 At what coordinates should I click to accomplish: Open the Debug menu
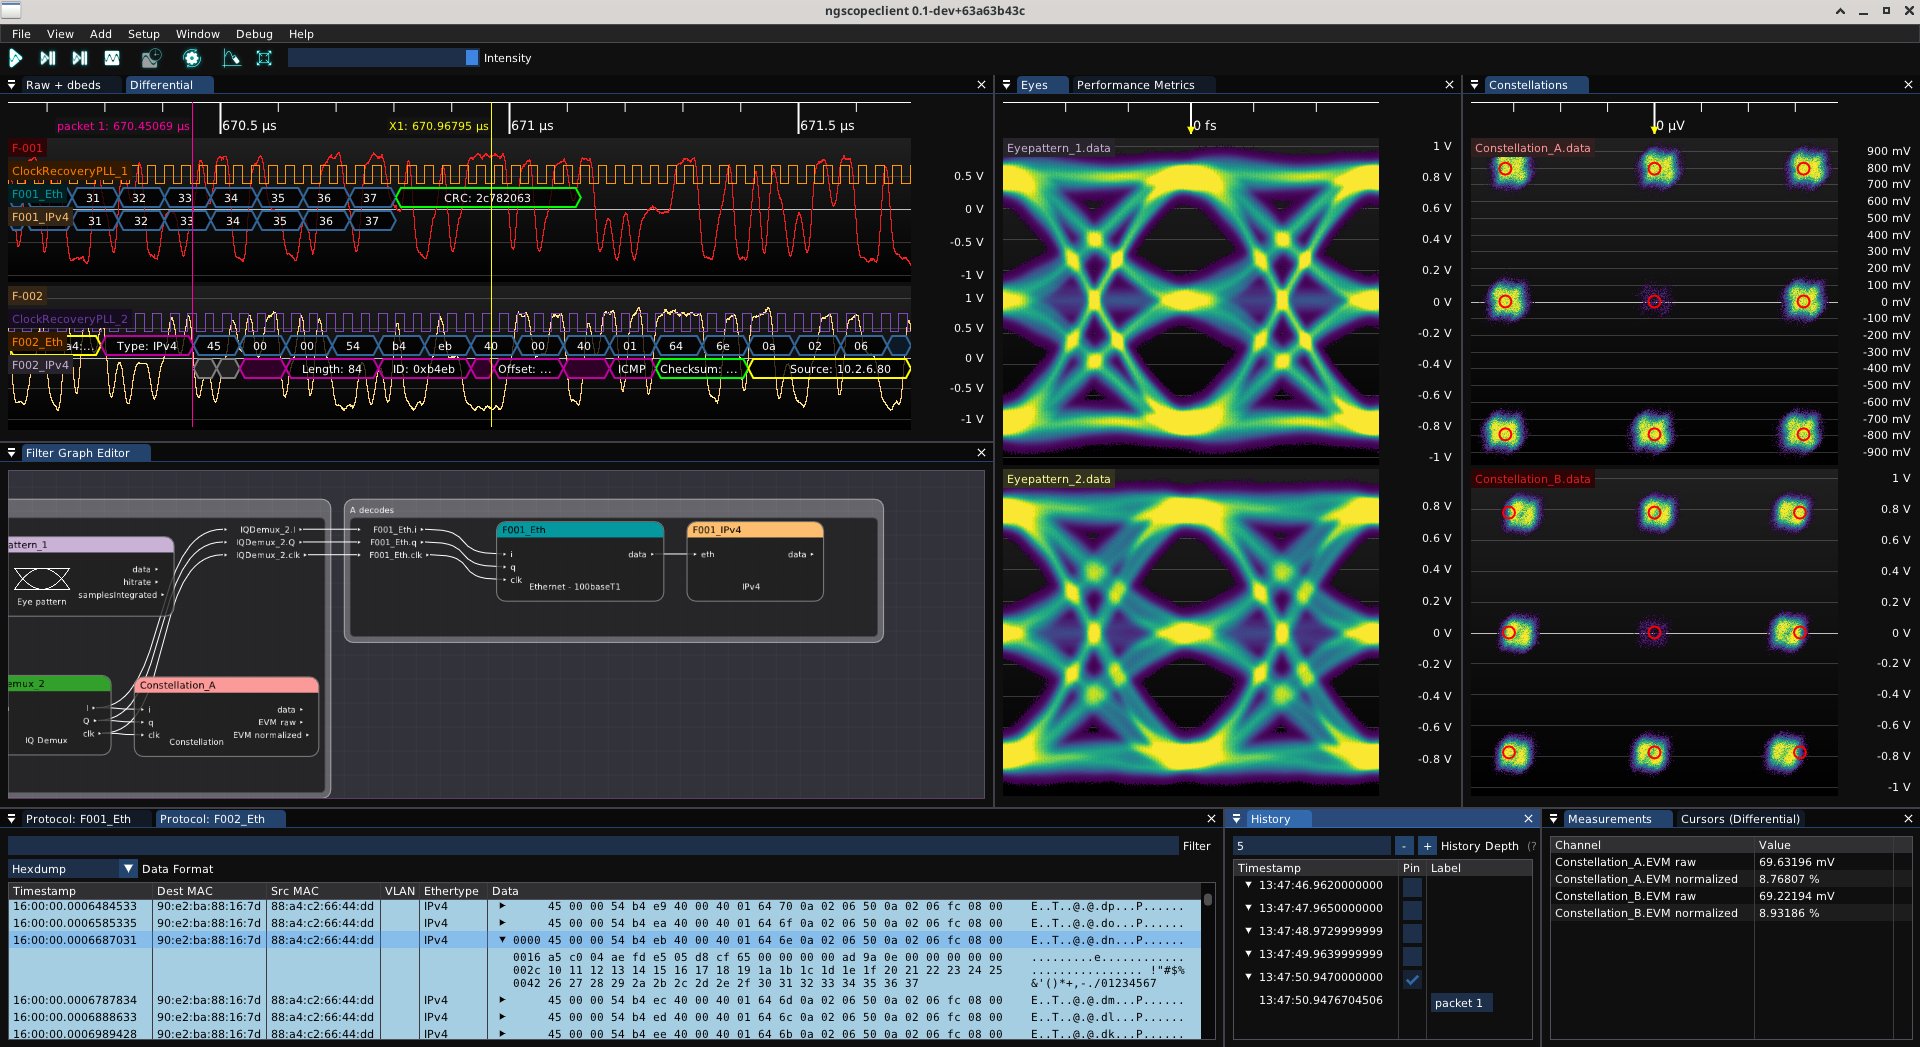254,34
